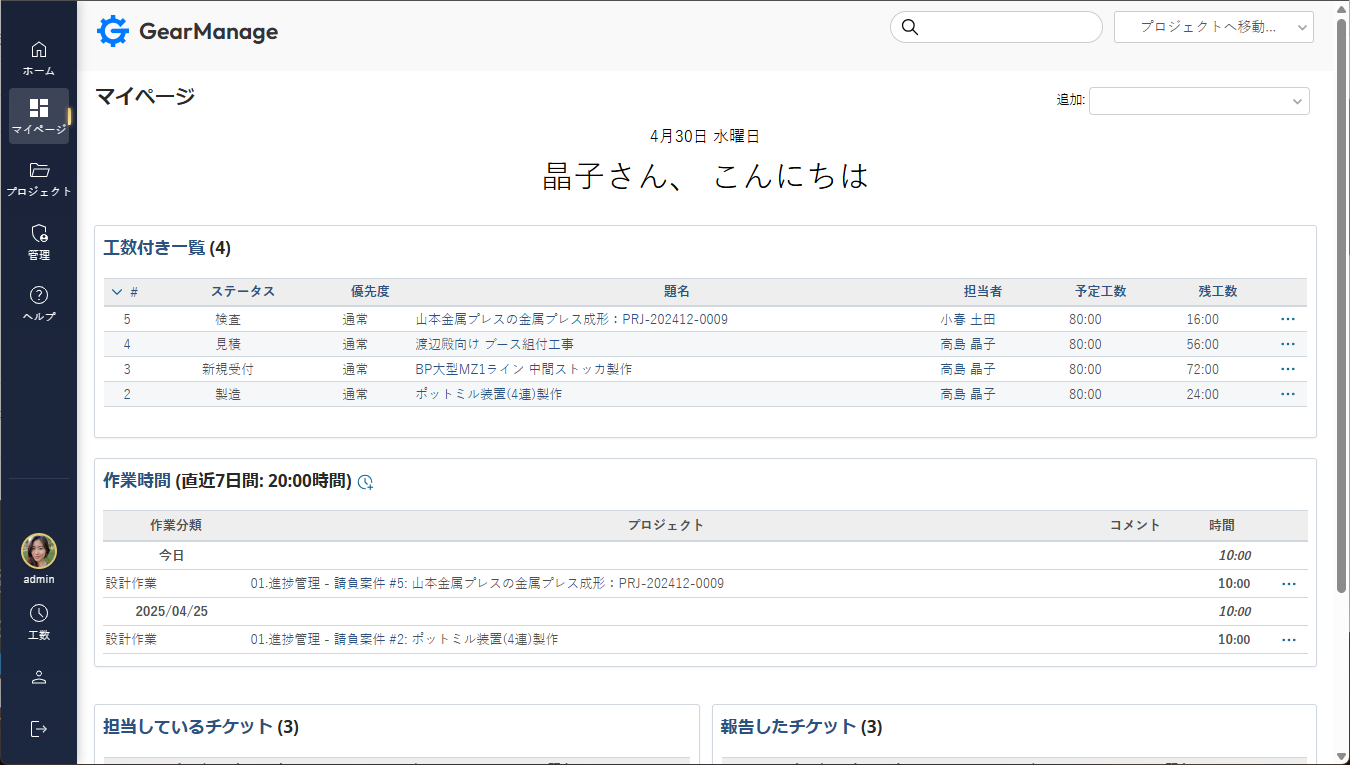Click the log time icon beside 作業時間
Viewport: 1350px width, 765px height.
click(x=366, y=482)
